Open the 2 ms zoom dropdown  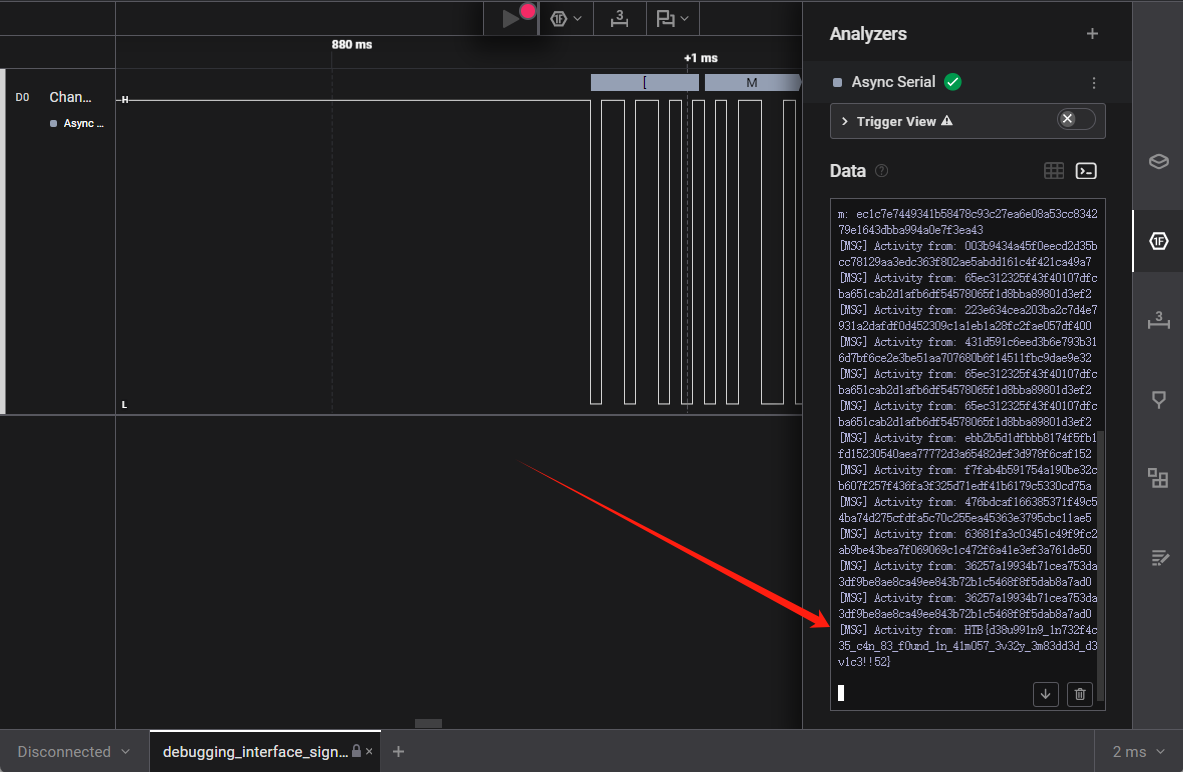(x=1140, y=752)
